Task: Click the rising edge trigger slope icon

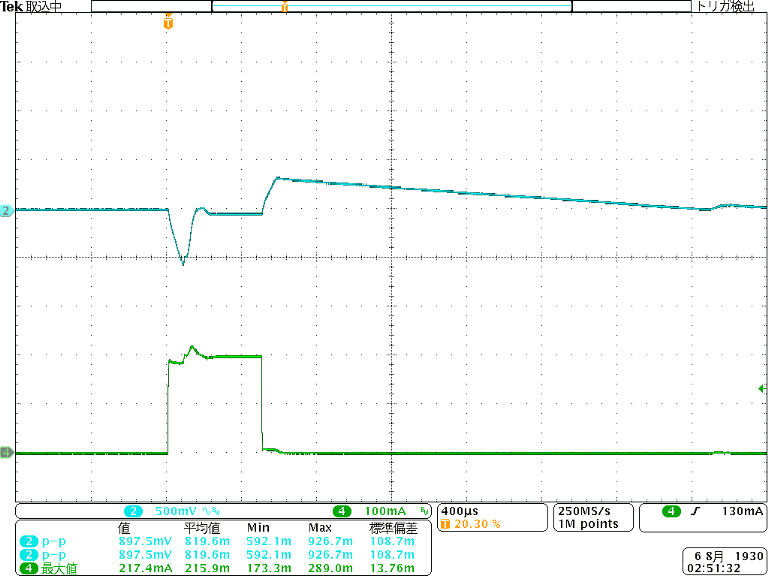Action: 694,511
